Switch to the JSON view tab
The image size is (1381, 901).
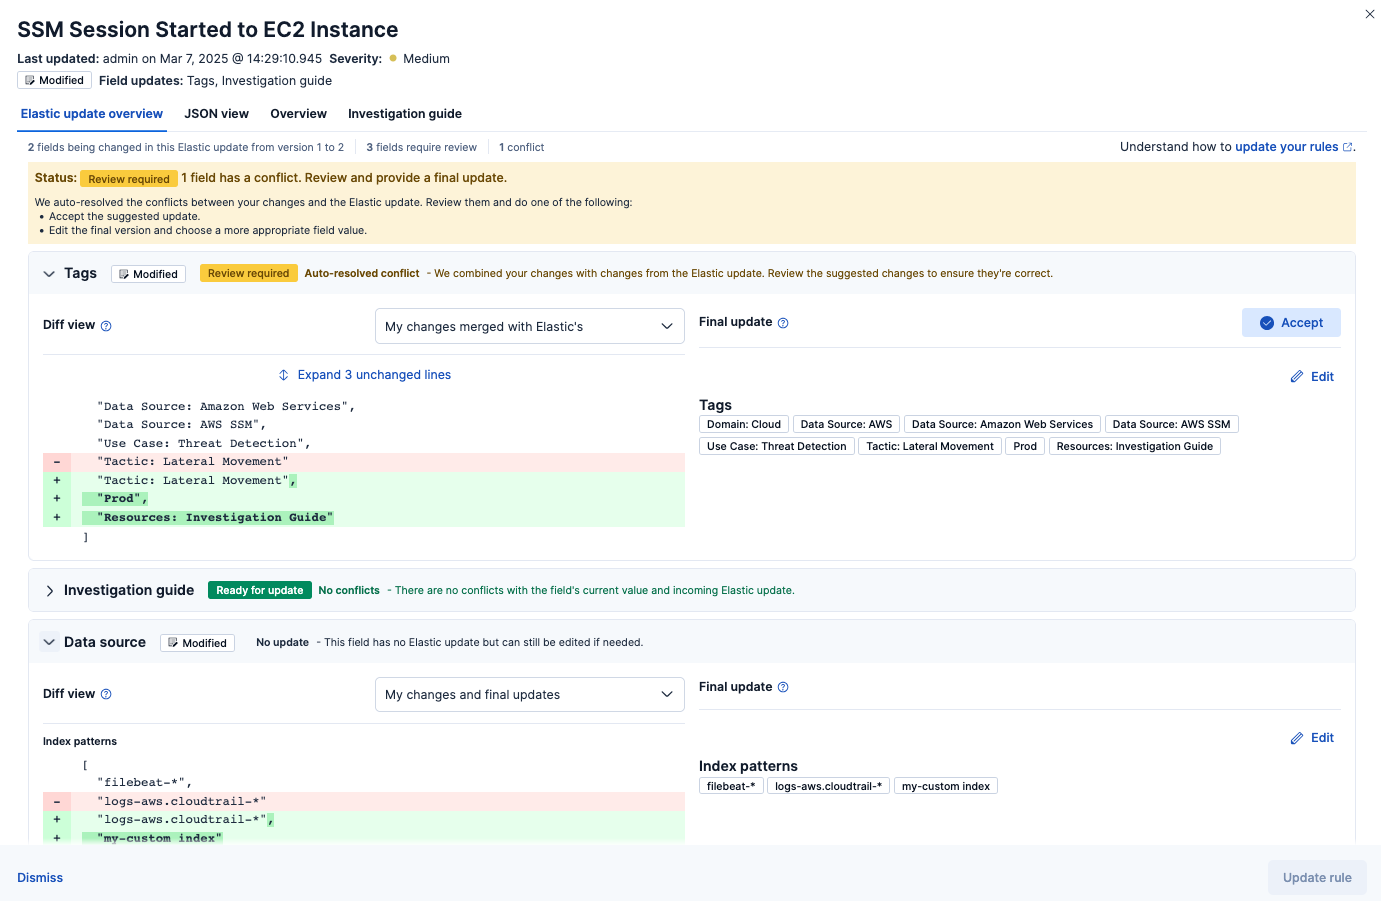click(216, 114)
